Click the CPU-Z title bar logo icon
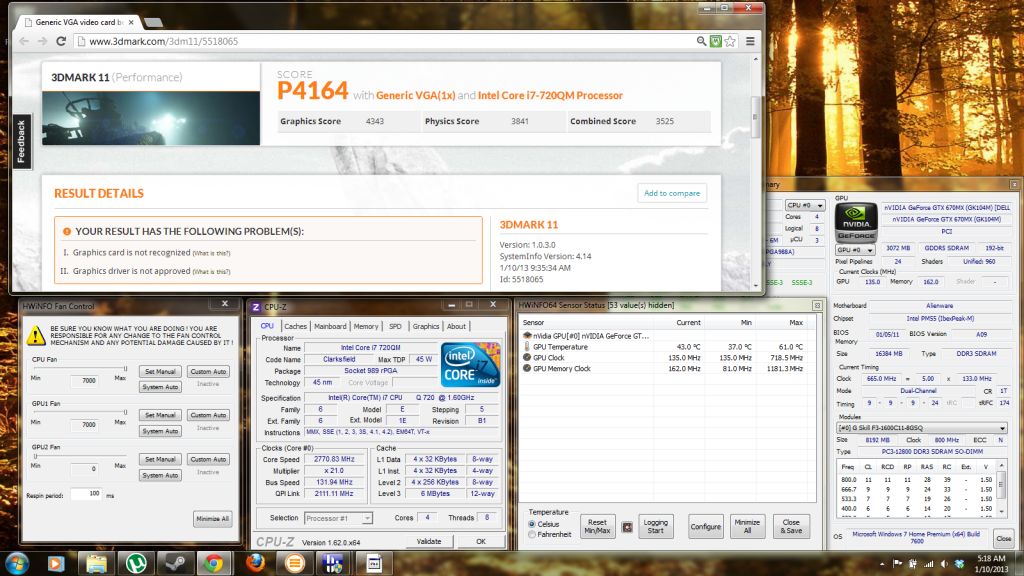Image resolution: width=1024 pixels, height=576 pixels. tap(256, 307)
